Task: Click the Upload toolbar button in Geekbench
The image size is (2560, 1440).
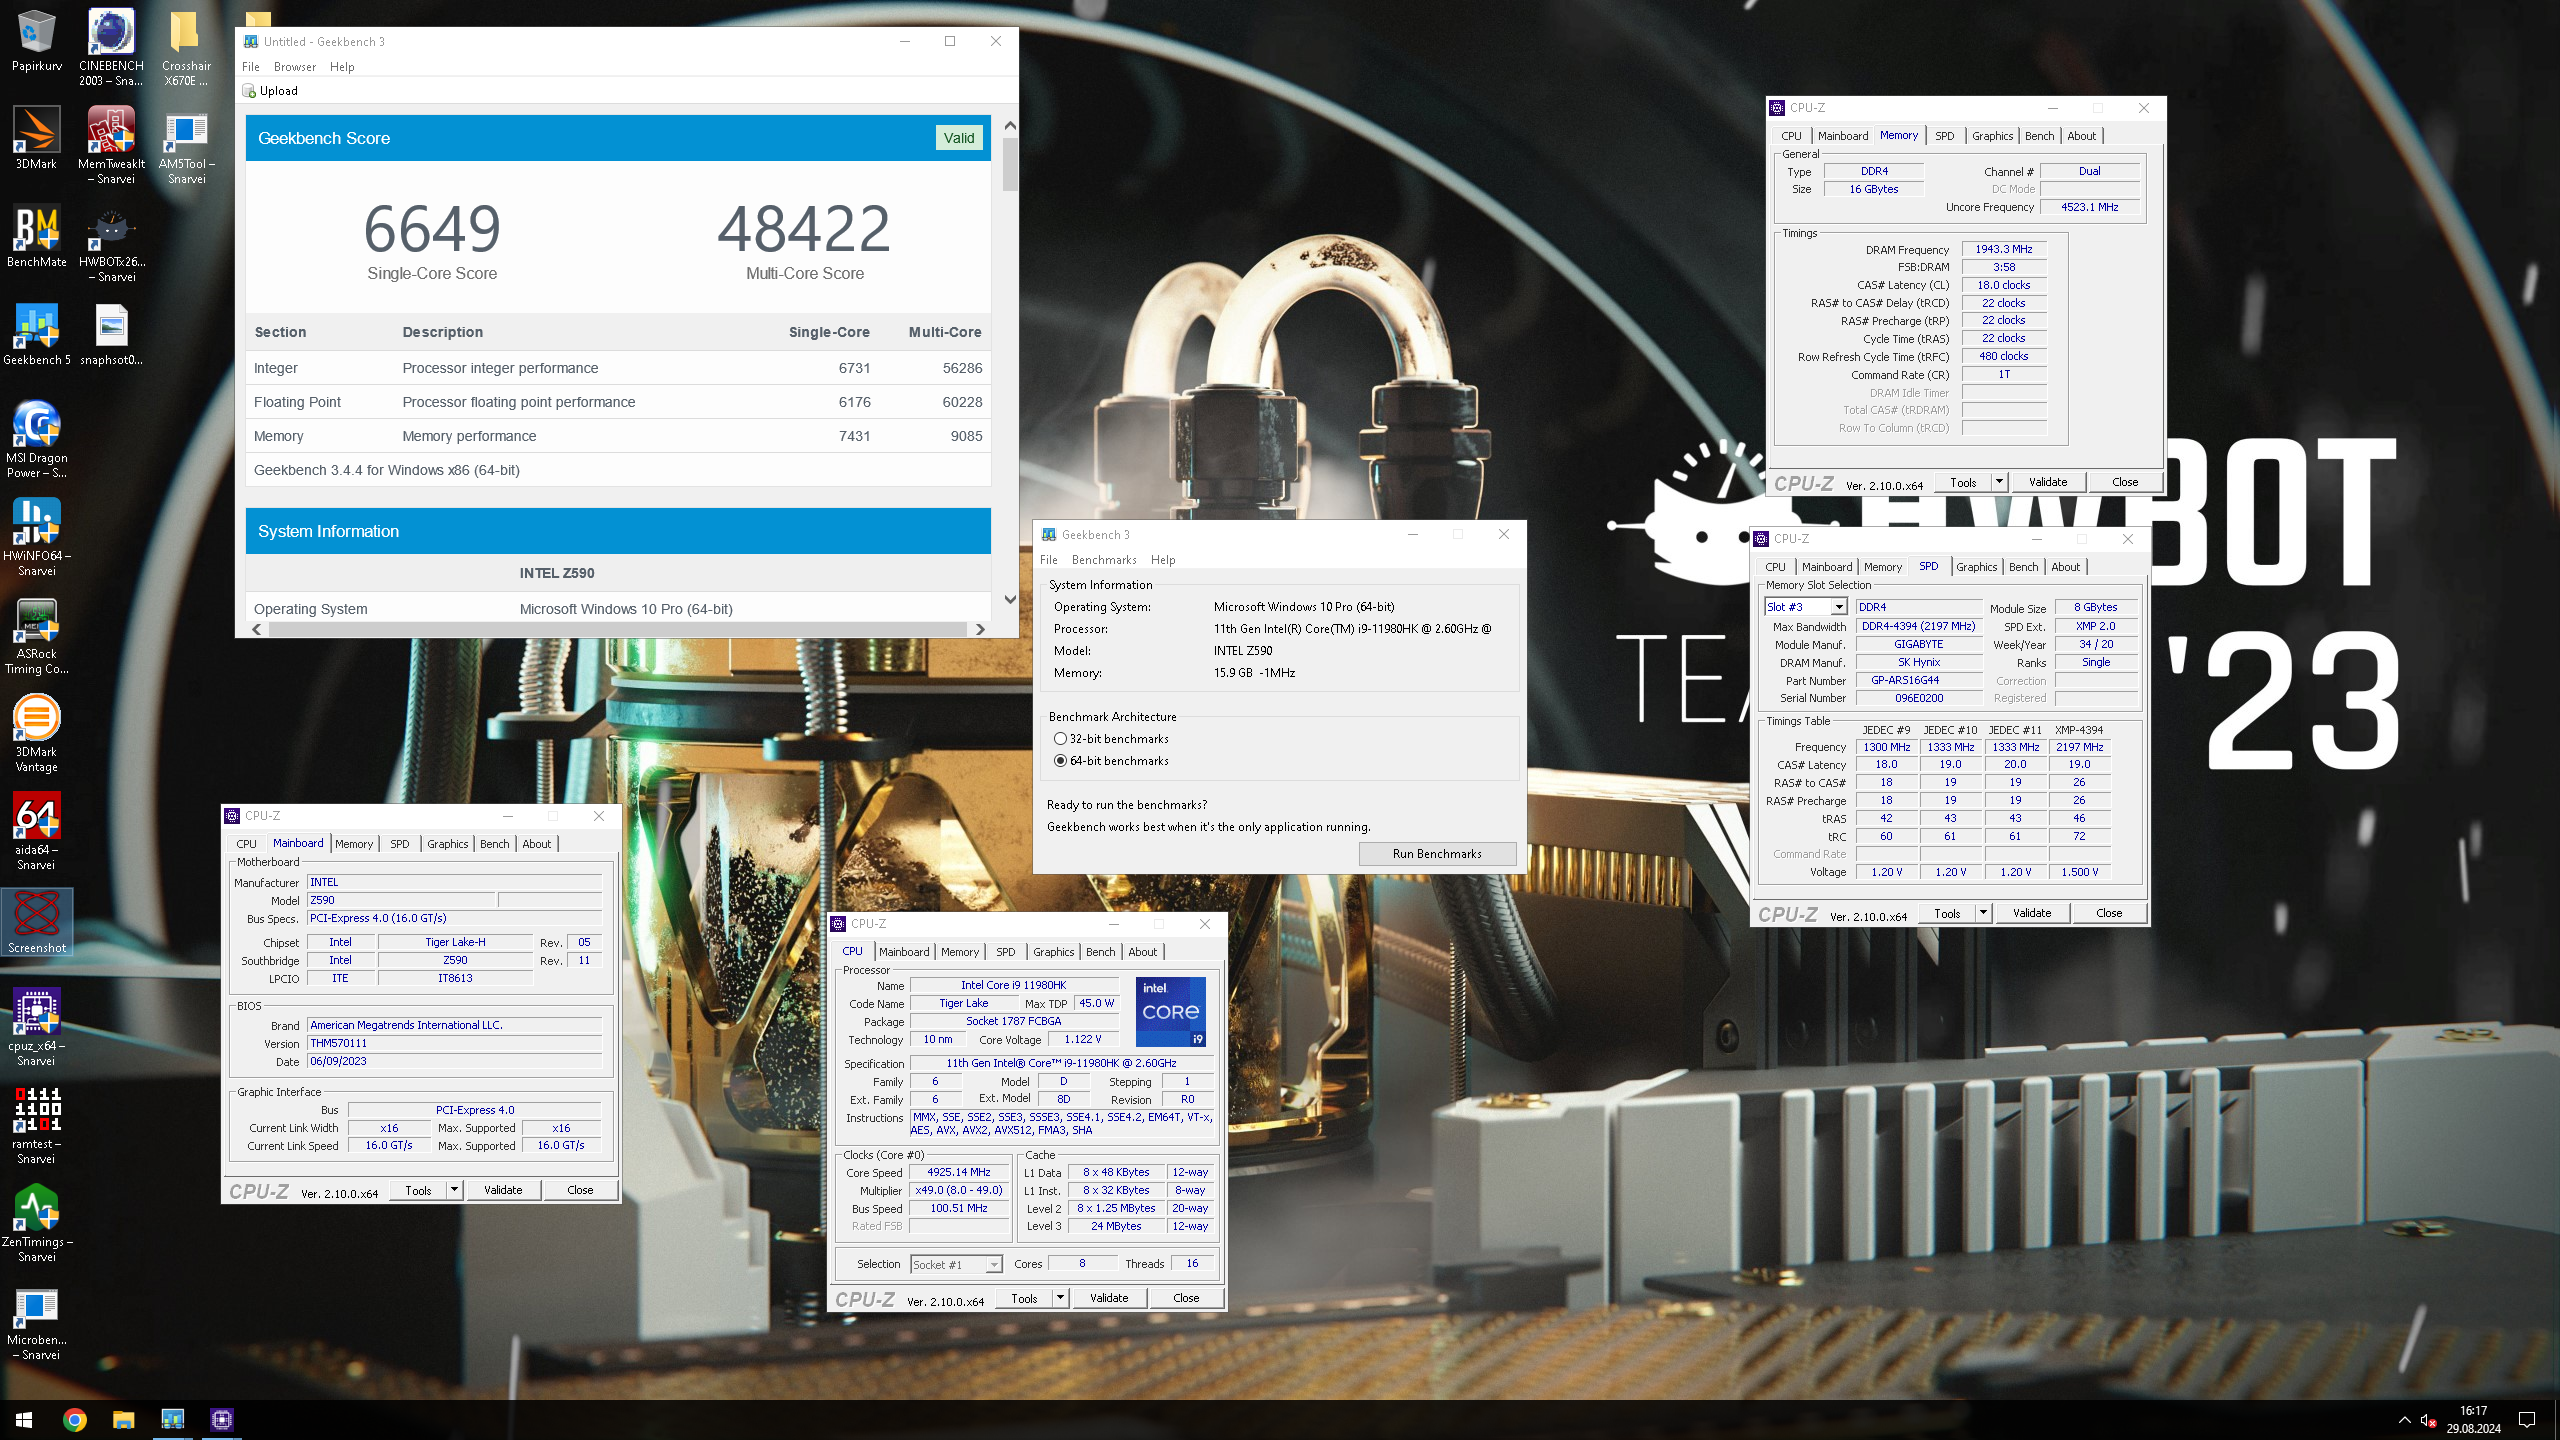Action: [270, 91]
